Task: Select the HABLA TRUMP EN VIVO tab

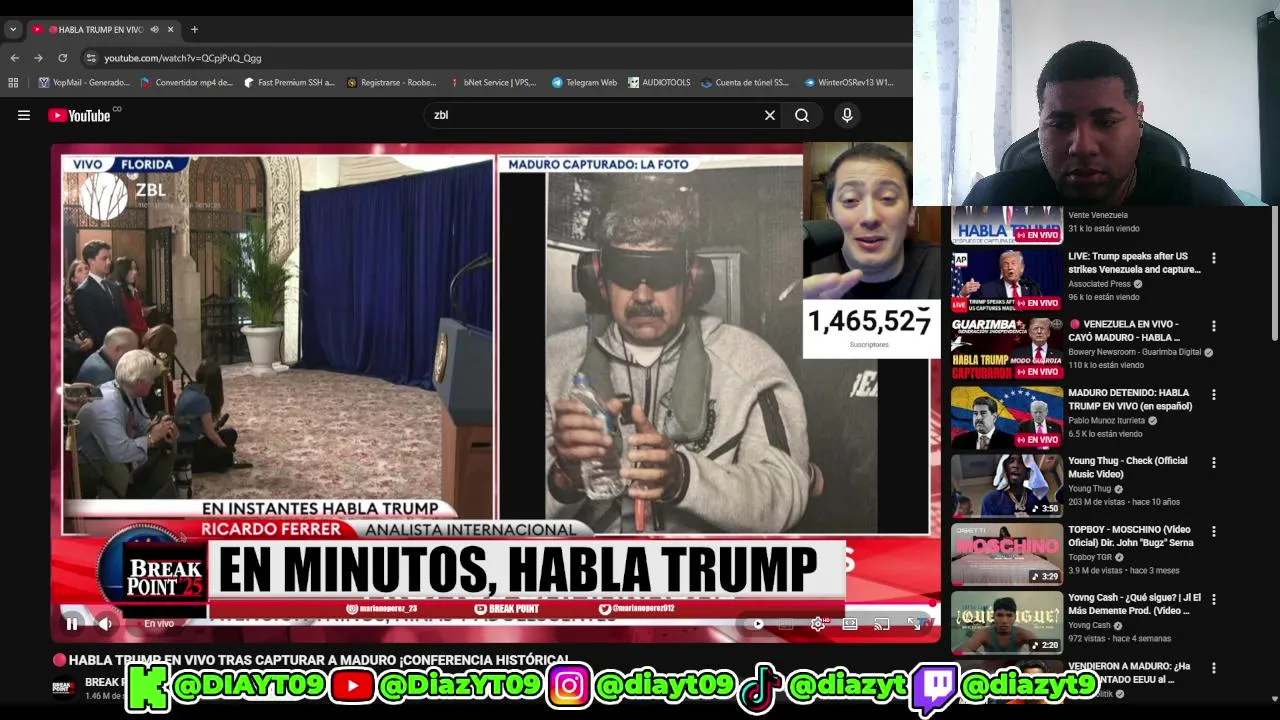Action: (104, 30)
